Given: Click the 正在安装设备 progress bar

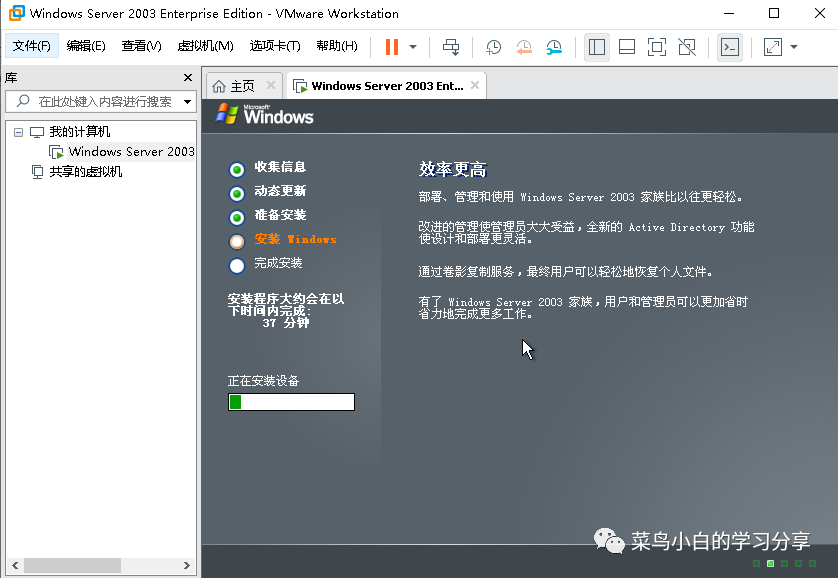Looking at the screenshot, I should tap(291, 402).
